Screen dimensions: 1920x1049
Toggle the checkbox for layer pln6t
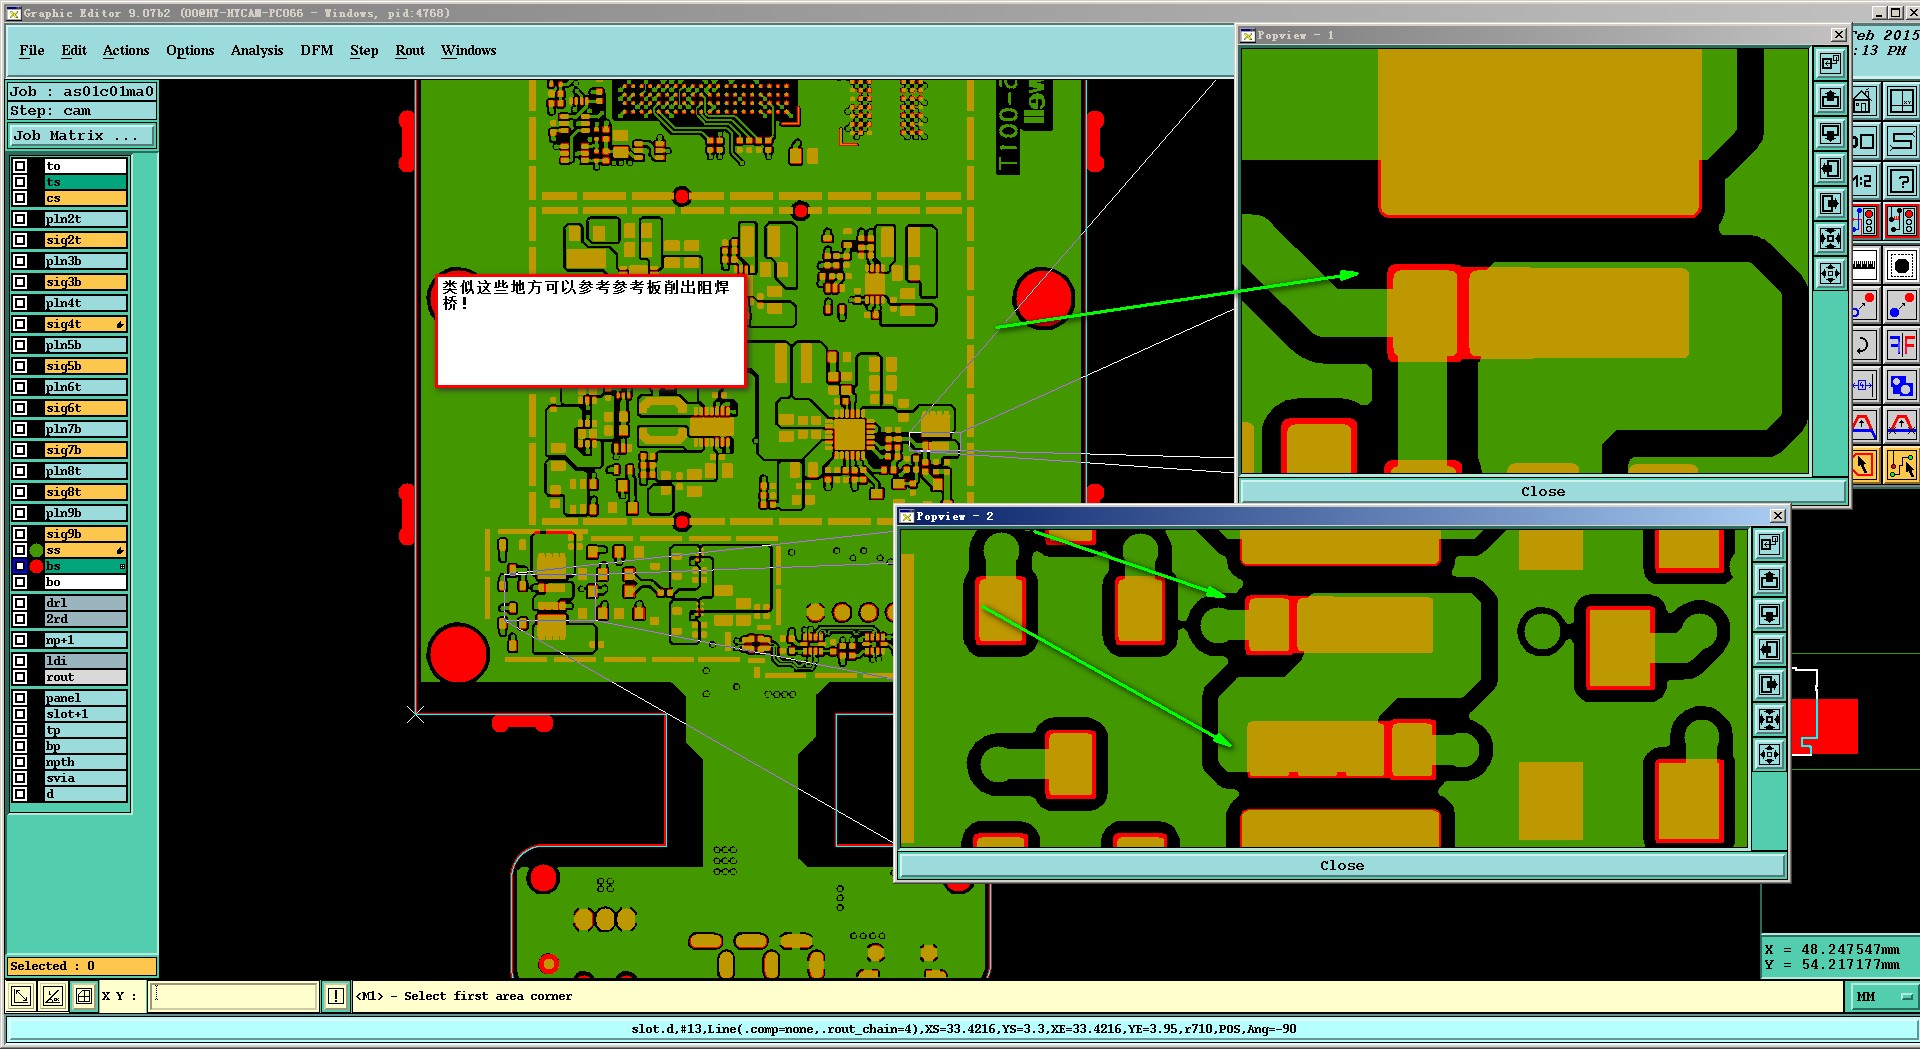pyautogui.click(x=20, y=387)
